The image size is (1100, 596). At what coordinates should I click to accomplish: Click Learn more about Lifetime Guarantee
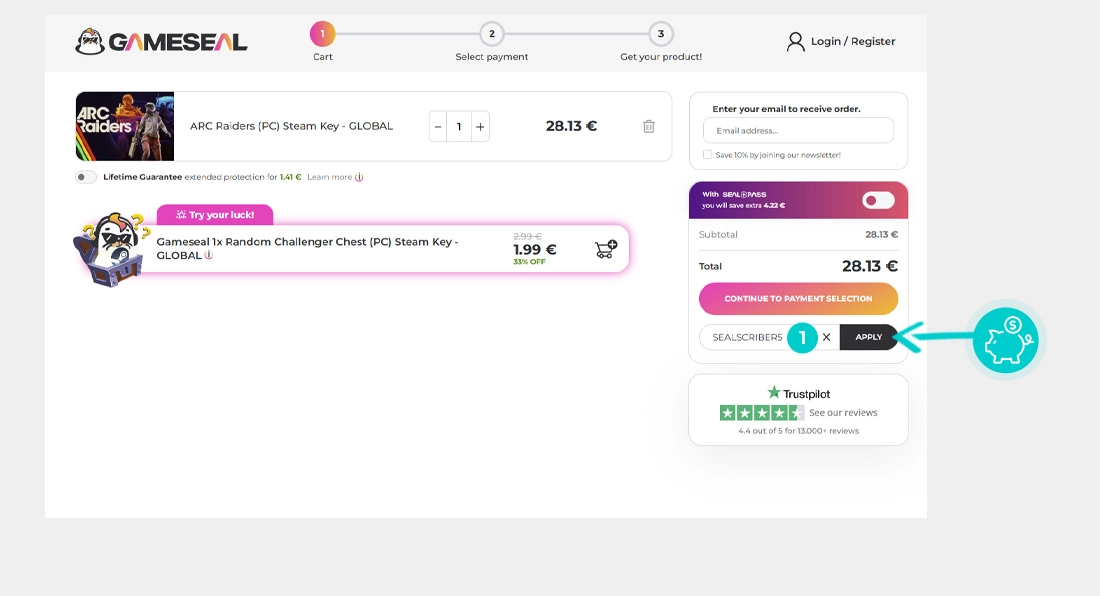(330, 177)
